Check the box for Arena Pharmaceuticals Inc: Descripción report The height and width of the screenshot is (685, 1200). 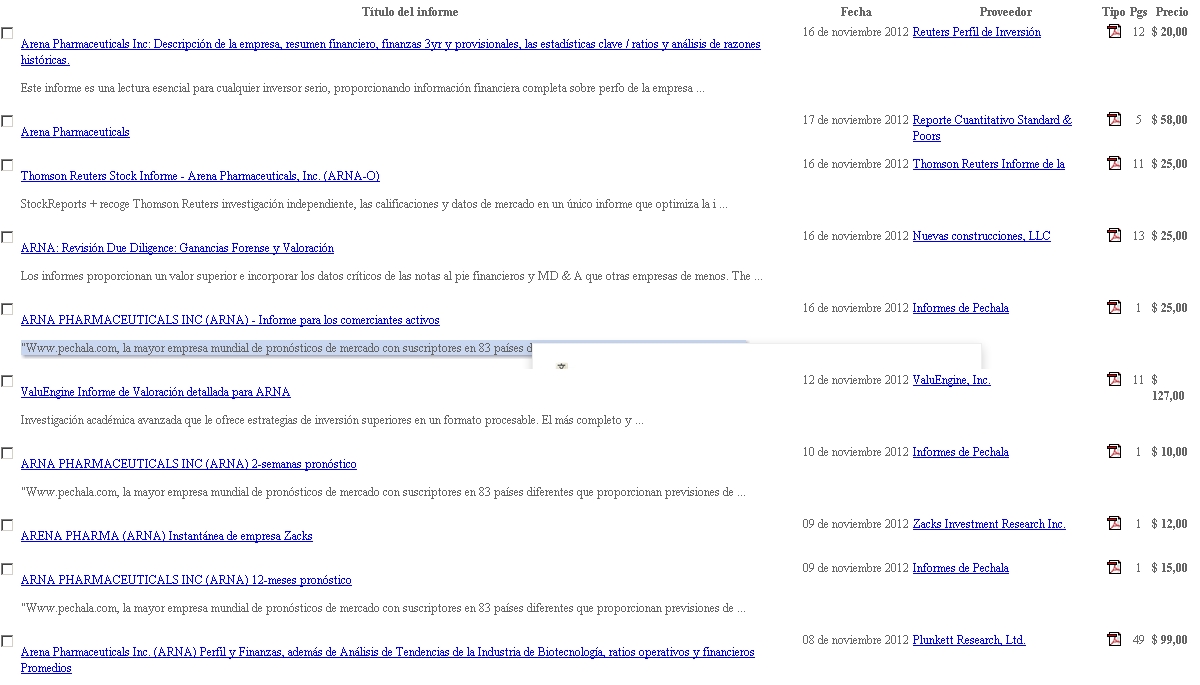tap(7, 33)
